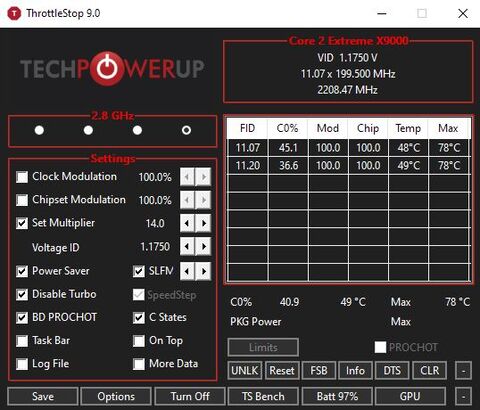This screenshot has height=410, width=480.
Task: Click the Chip column header
Action: (368, 128)
